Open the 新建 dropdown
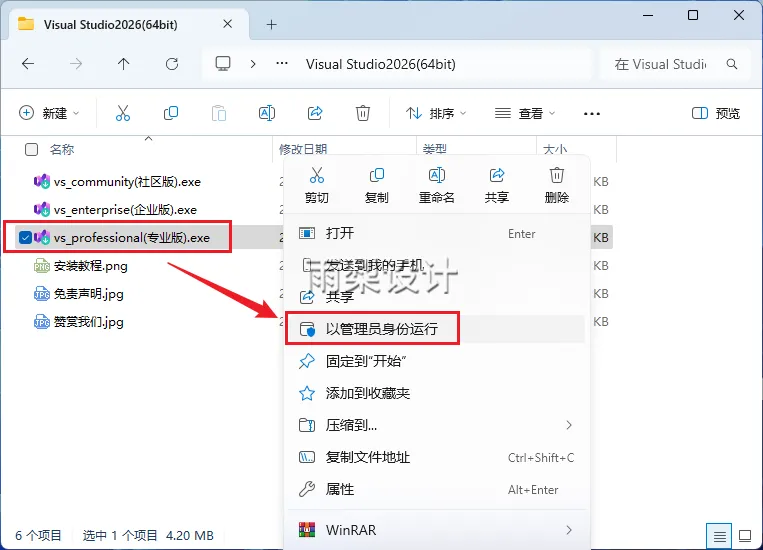 coord(49,113)
